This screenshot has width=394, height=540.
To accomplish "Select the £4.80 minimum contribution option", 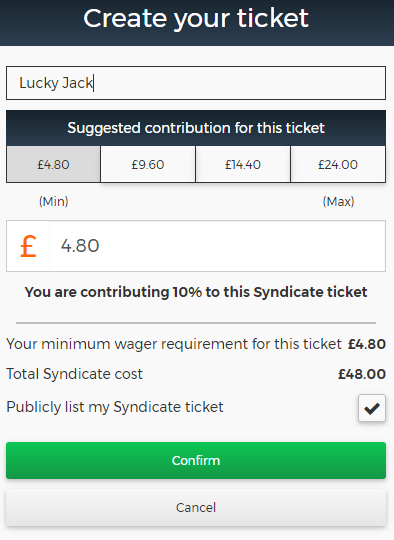I will (53, 164).
